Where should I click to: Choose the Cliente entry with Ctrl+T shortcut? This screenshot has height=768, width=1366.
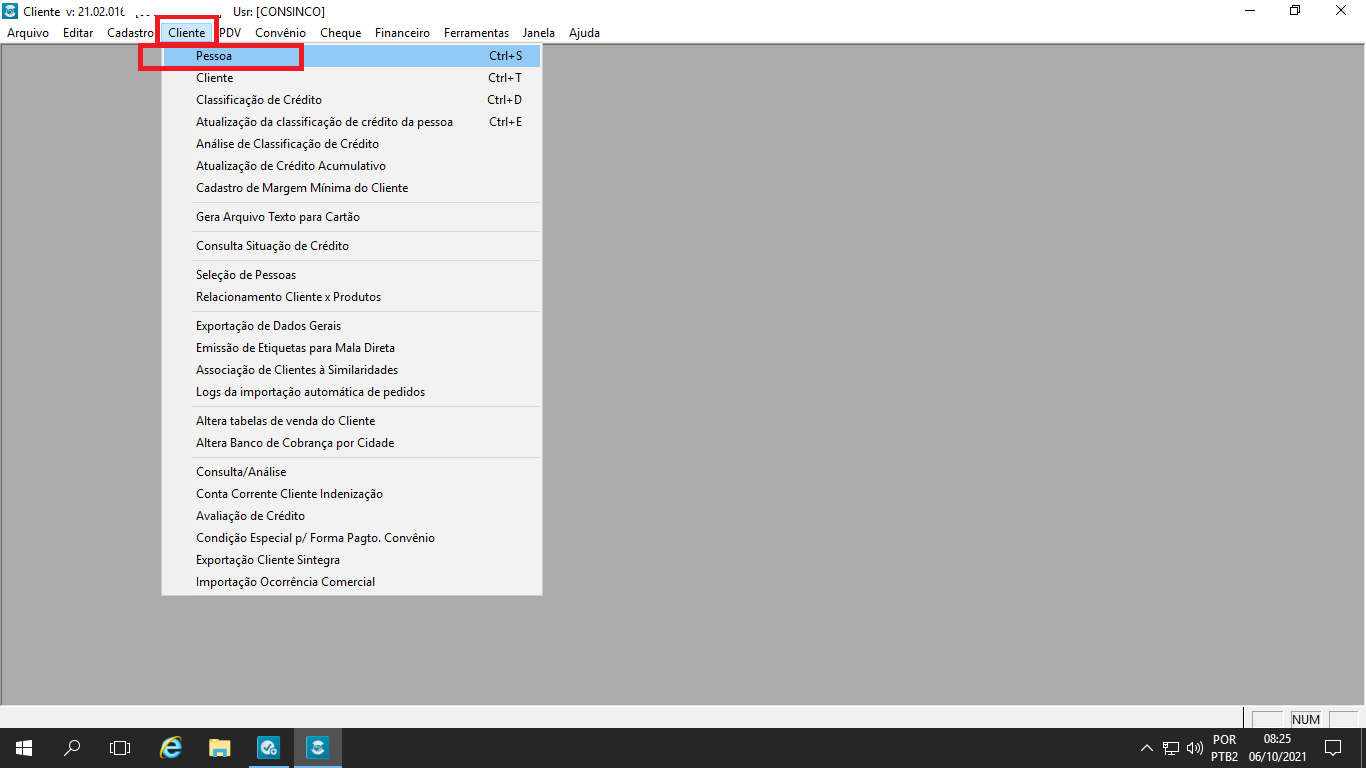352,78
